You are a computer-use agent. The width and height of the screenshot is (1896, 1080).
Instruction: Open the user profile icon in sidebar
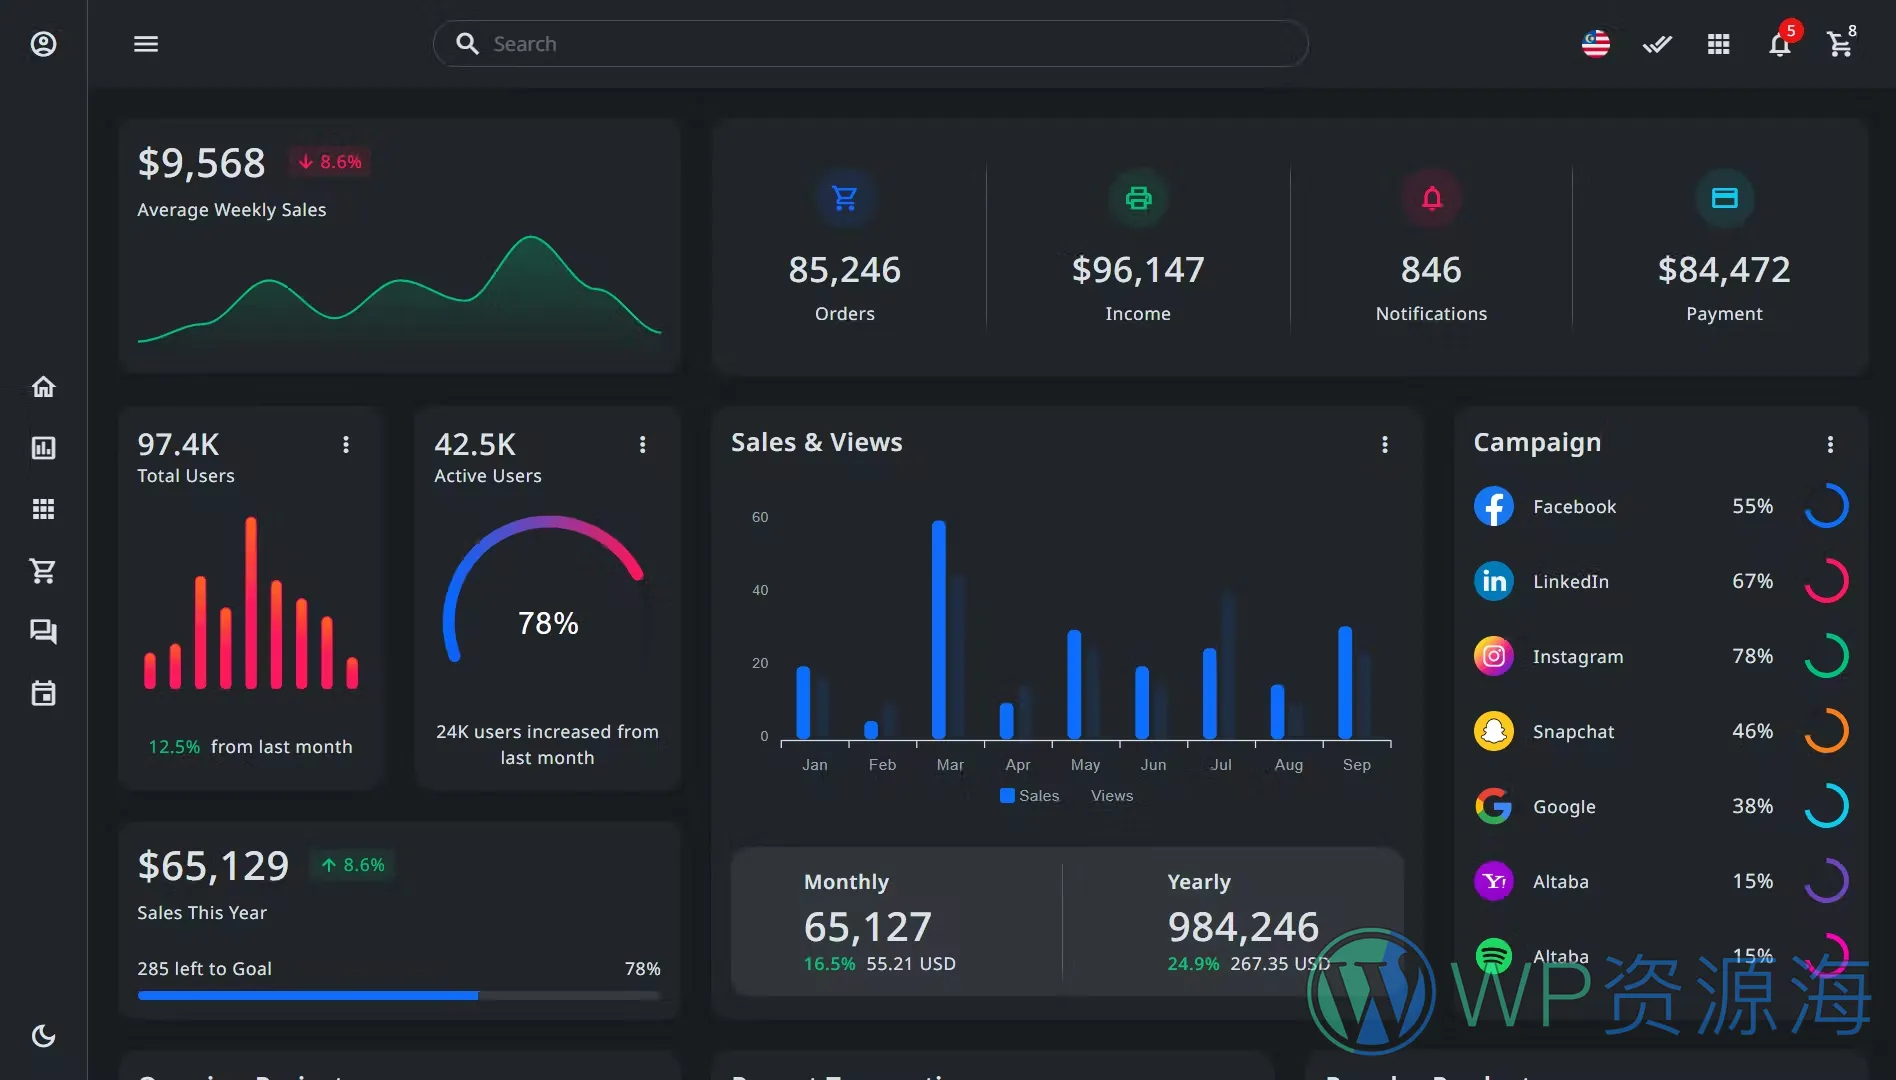[43, 44]
